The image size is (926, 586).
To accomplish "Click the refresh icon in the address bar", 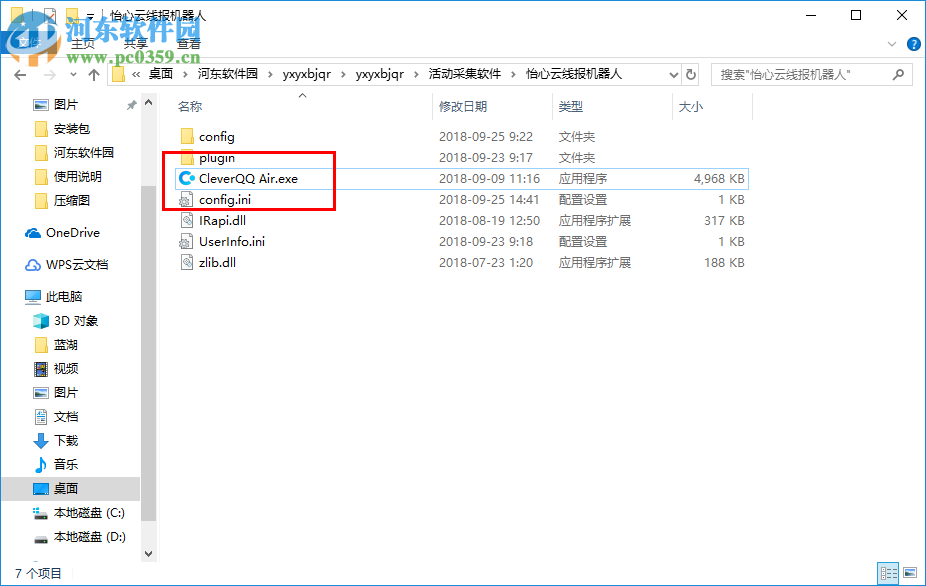I will pos(689,74).
